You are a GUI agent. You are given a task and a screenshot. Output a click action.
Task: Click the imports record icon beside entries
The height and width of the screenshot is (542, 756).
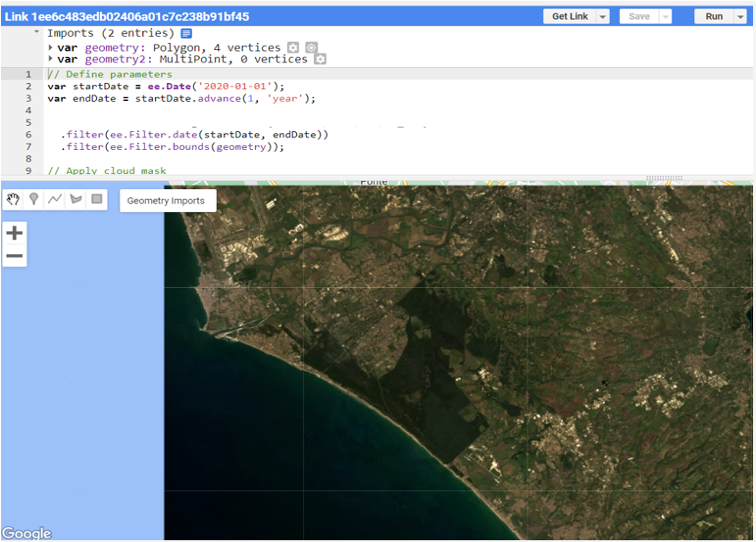click(x=186, y=33)
